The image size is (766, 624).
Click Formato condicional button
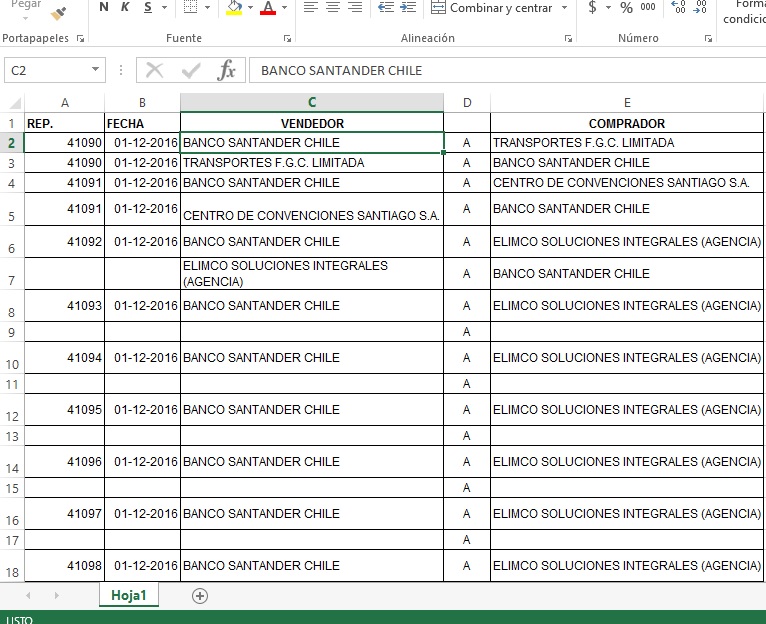745,12
